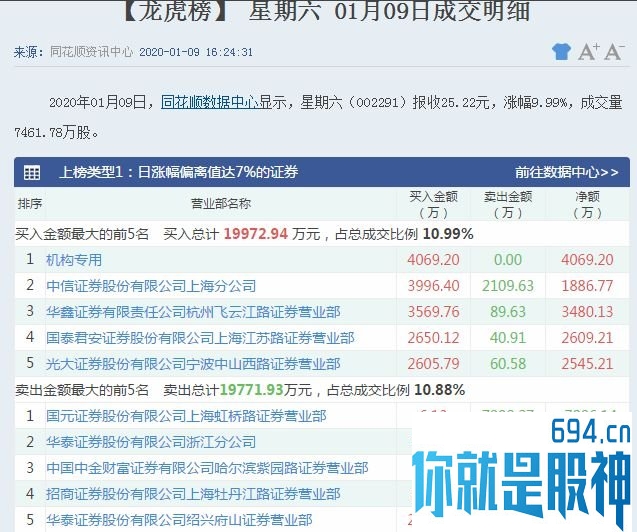Click 1886.77 net amount cell
Image resolution: width=637 pixels, height=532 pixels.
pyautogui.click(x=587, y=286)
